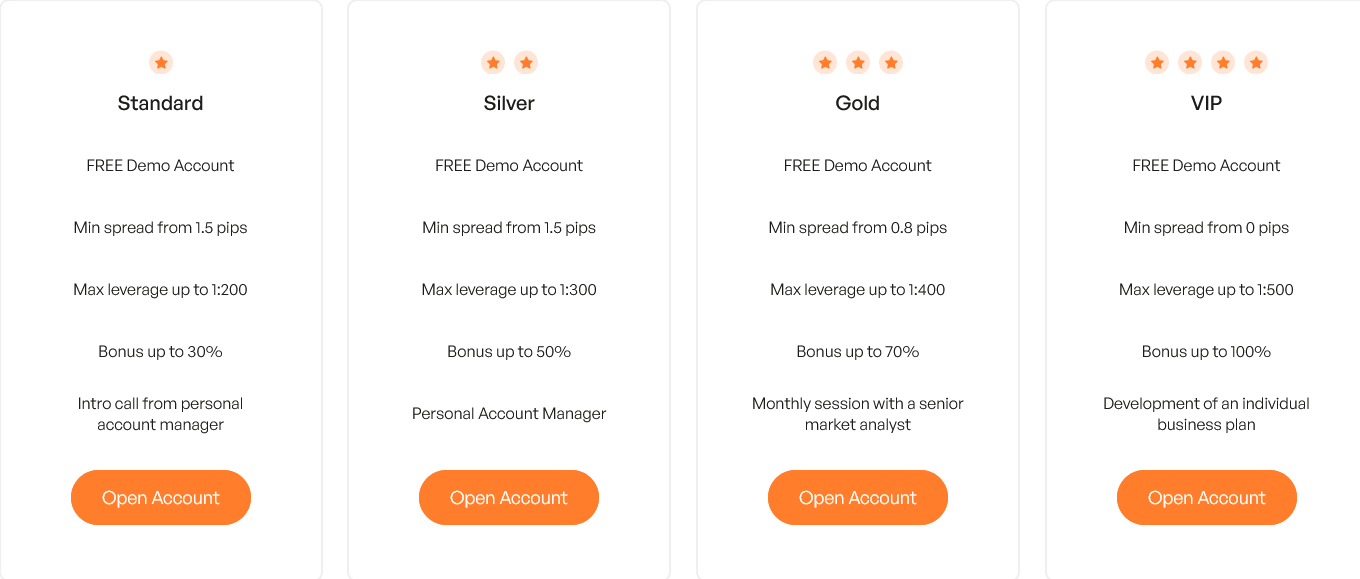Open Account for the Gold plan

(858, 497)
